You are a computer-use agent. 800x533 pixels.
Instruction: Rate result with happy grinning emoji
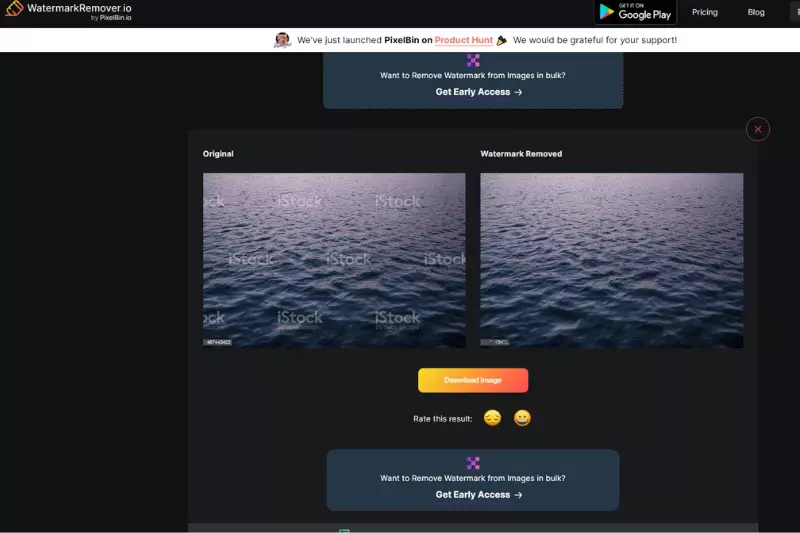click(x=522, y=418)
